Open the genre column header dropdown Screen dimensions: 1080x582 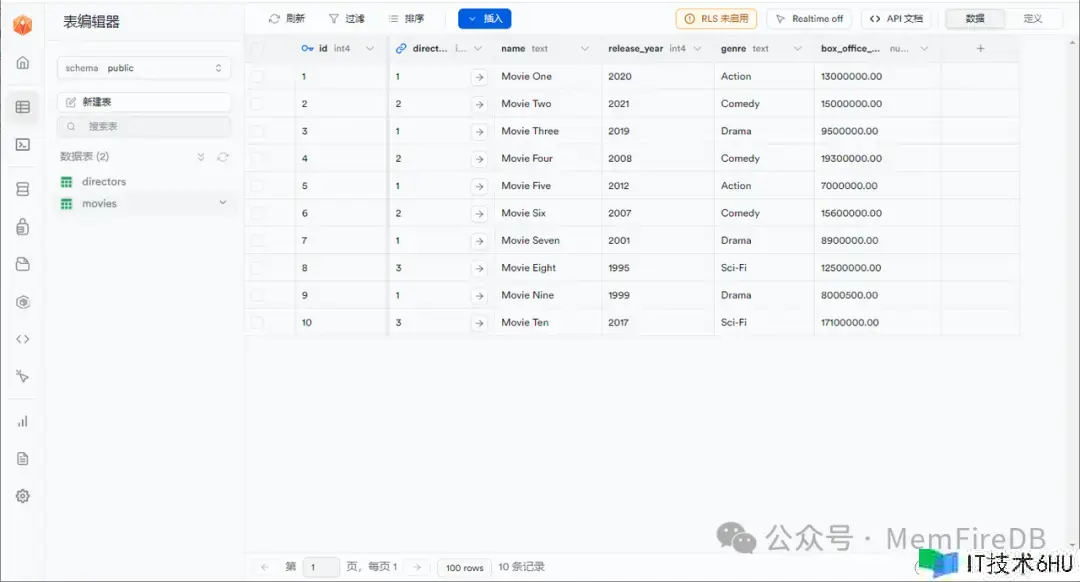click(x=797, y=48)
